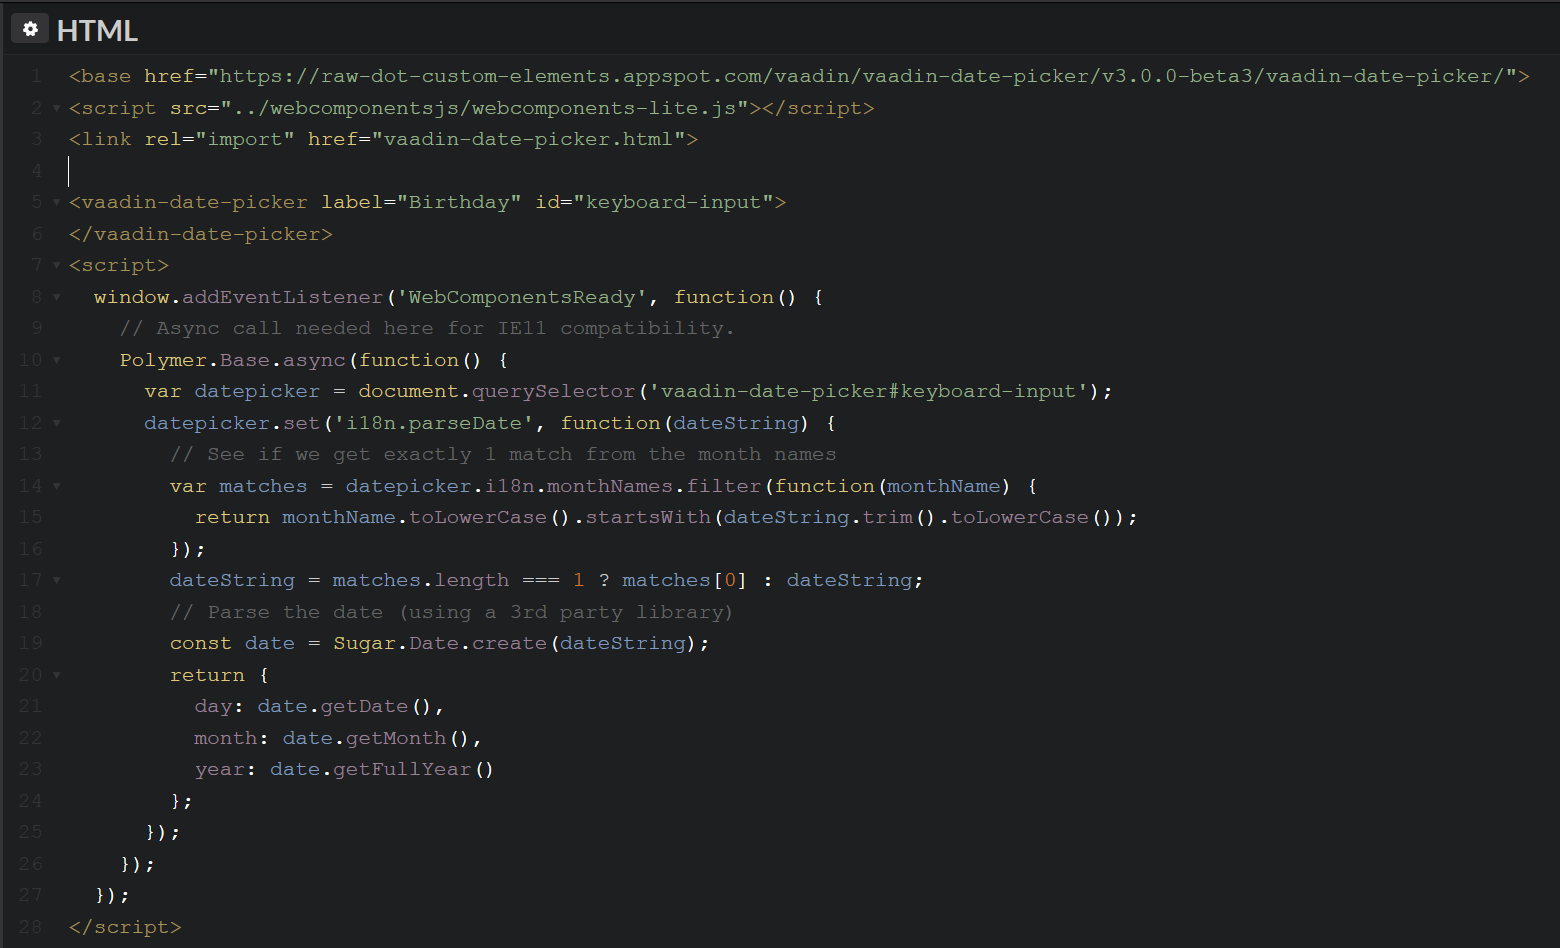
Task: Click the closing </script> tag on line 28
Action: (125, 927)
